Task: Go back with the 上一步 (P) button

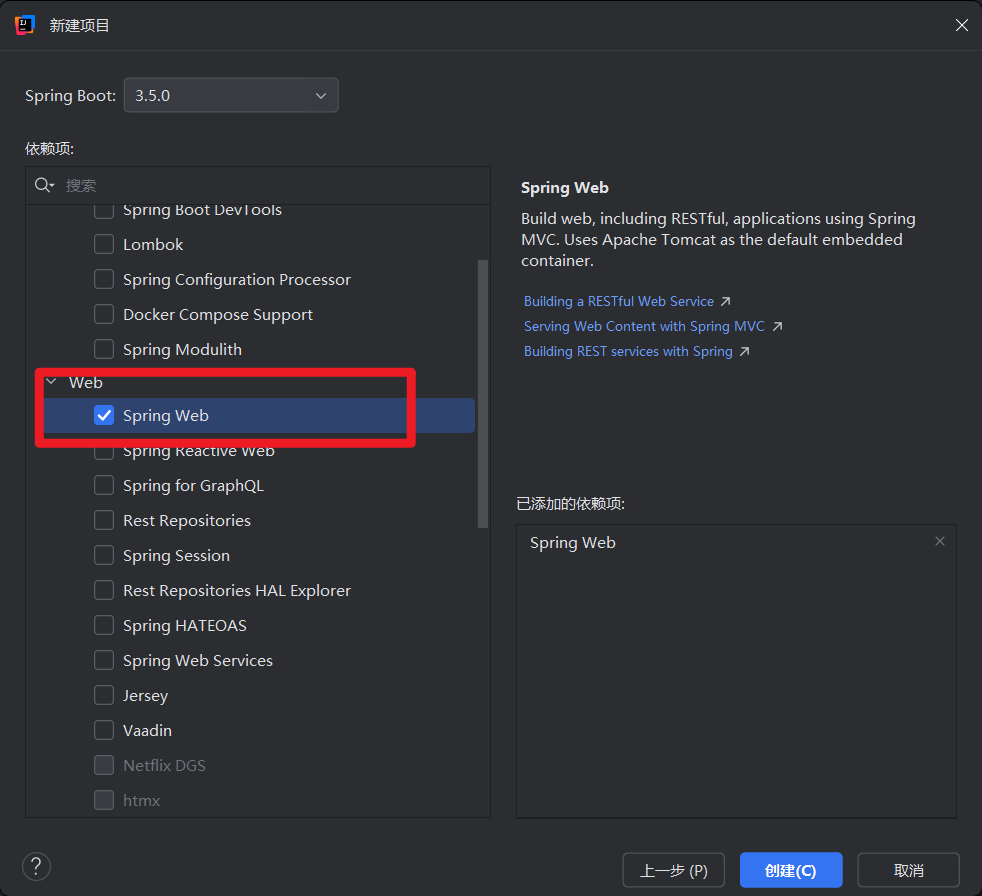Action: (x=673, y=870)
